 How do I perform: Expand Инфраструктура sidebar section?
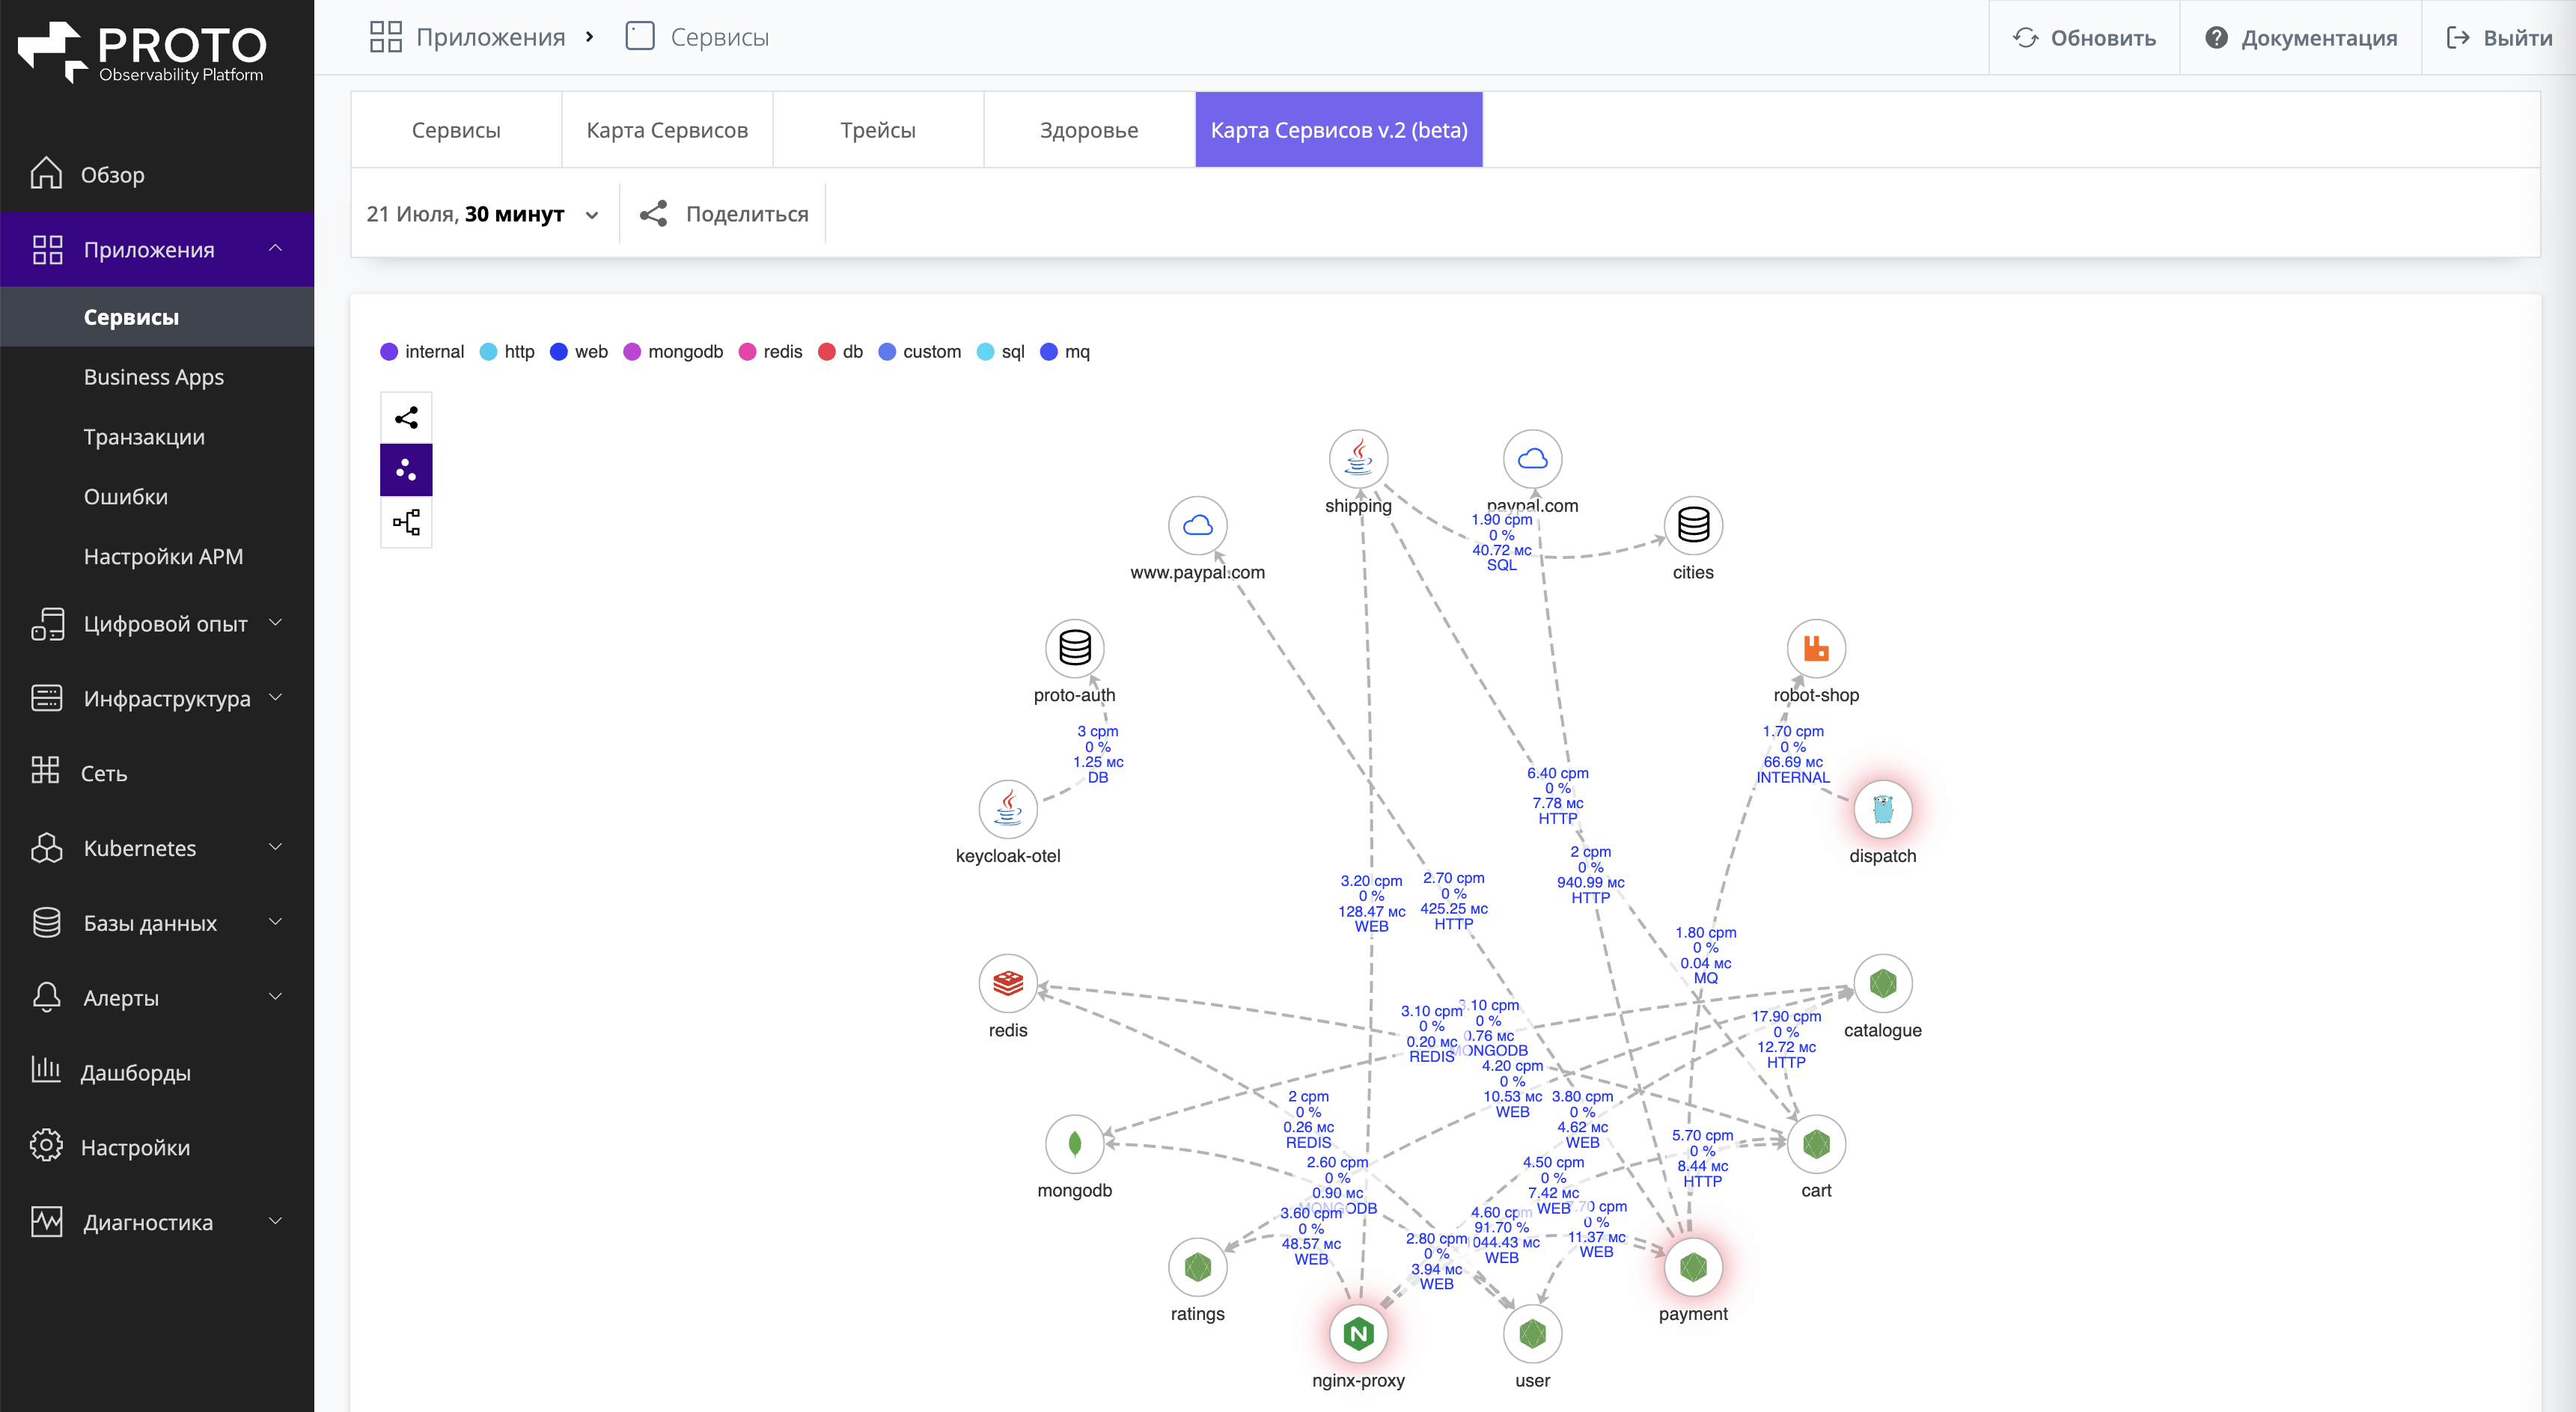157,698
